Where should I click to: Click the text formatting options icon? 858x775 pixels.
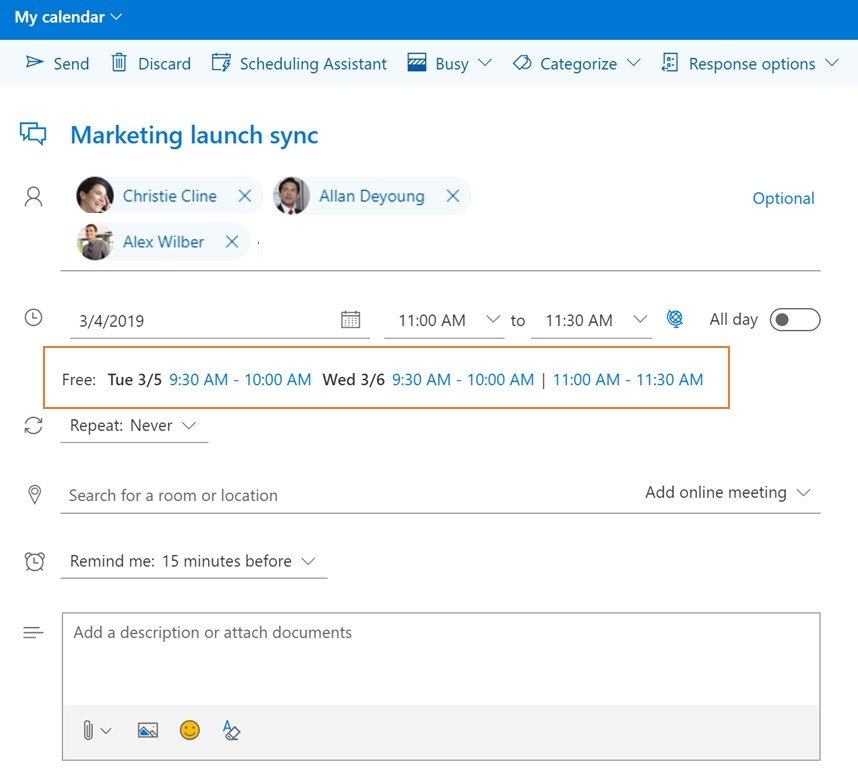coord(231,730)
